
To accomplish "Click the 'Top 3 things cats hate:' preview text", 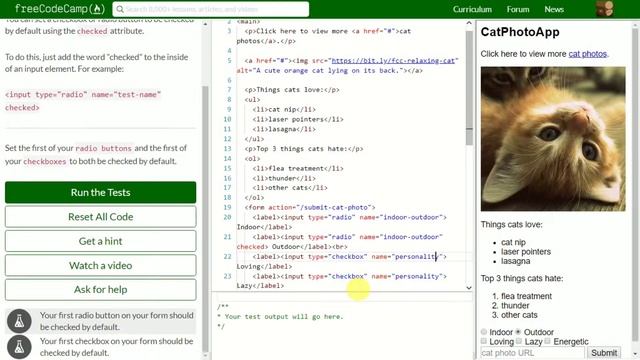I will coord(522,278).
